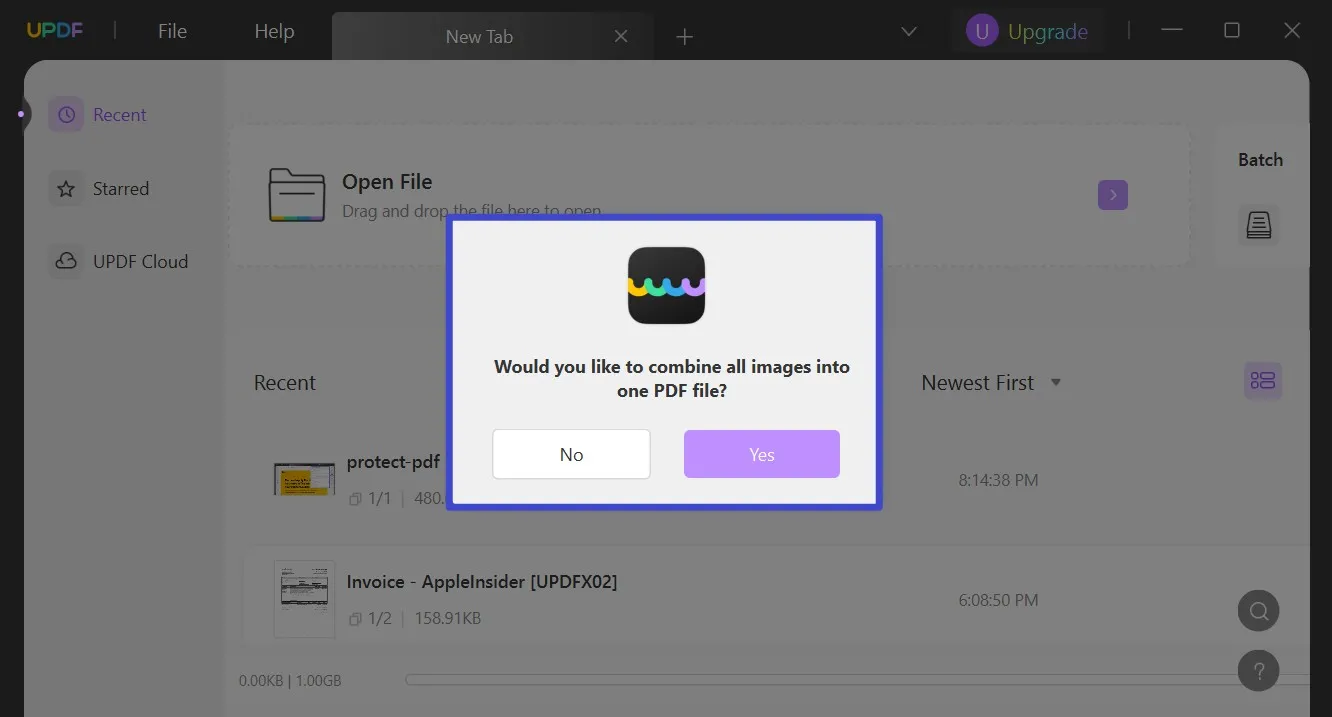The image size is (1332, 717).
Task: Click the UPDF logo
Action: pyautogui.click(x=55, y=31)
